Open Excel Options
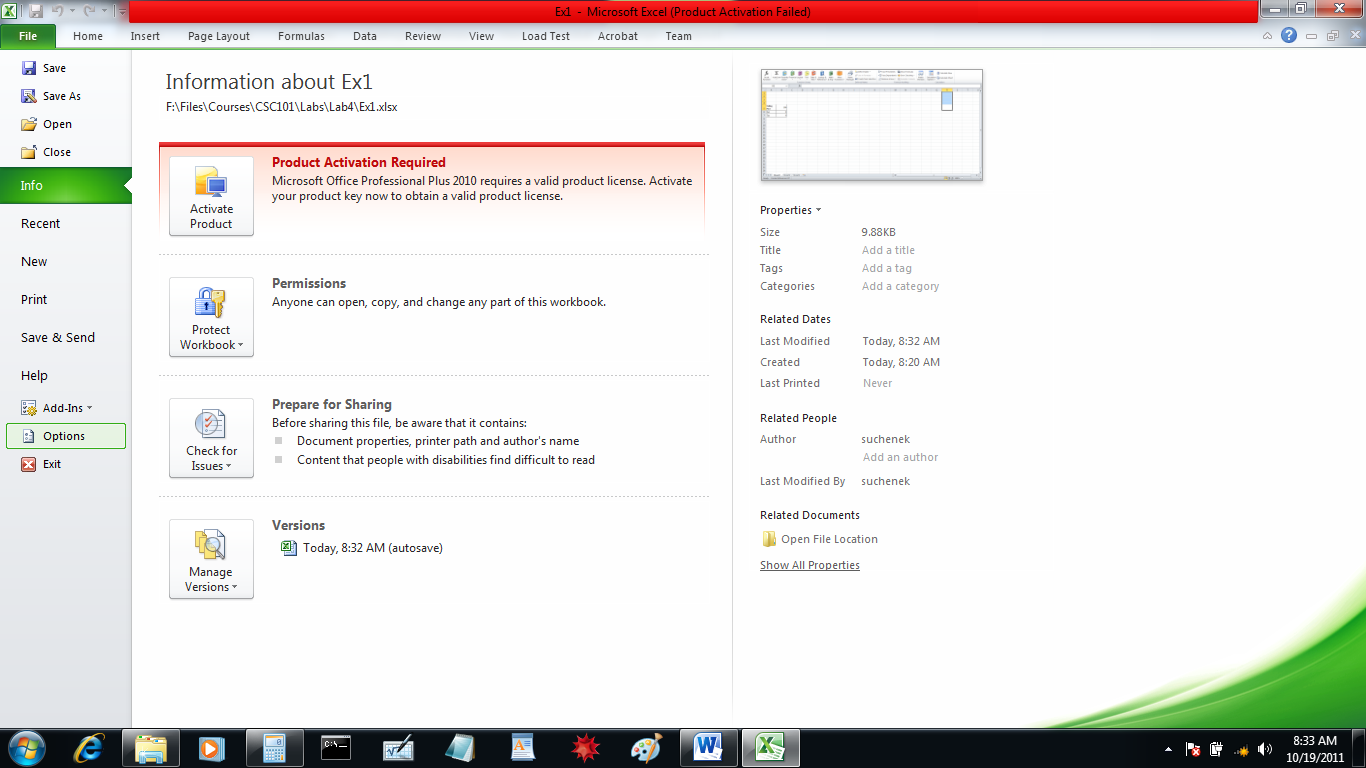The height and width of the screenshot is (768, 1366). [66, 436]
